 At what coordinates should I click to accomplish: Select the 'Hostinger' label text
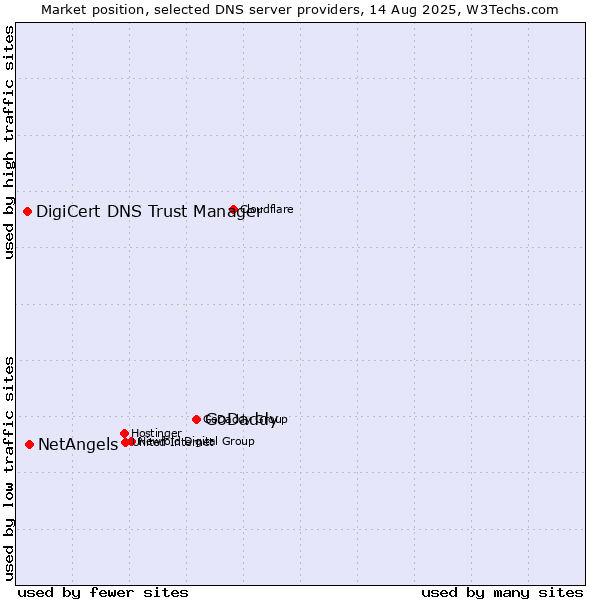click(x=156, y=434)
